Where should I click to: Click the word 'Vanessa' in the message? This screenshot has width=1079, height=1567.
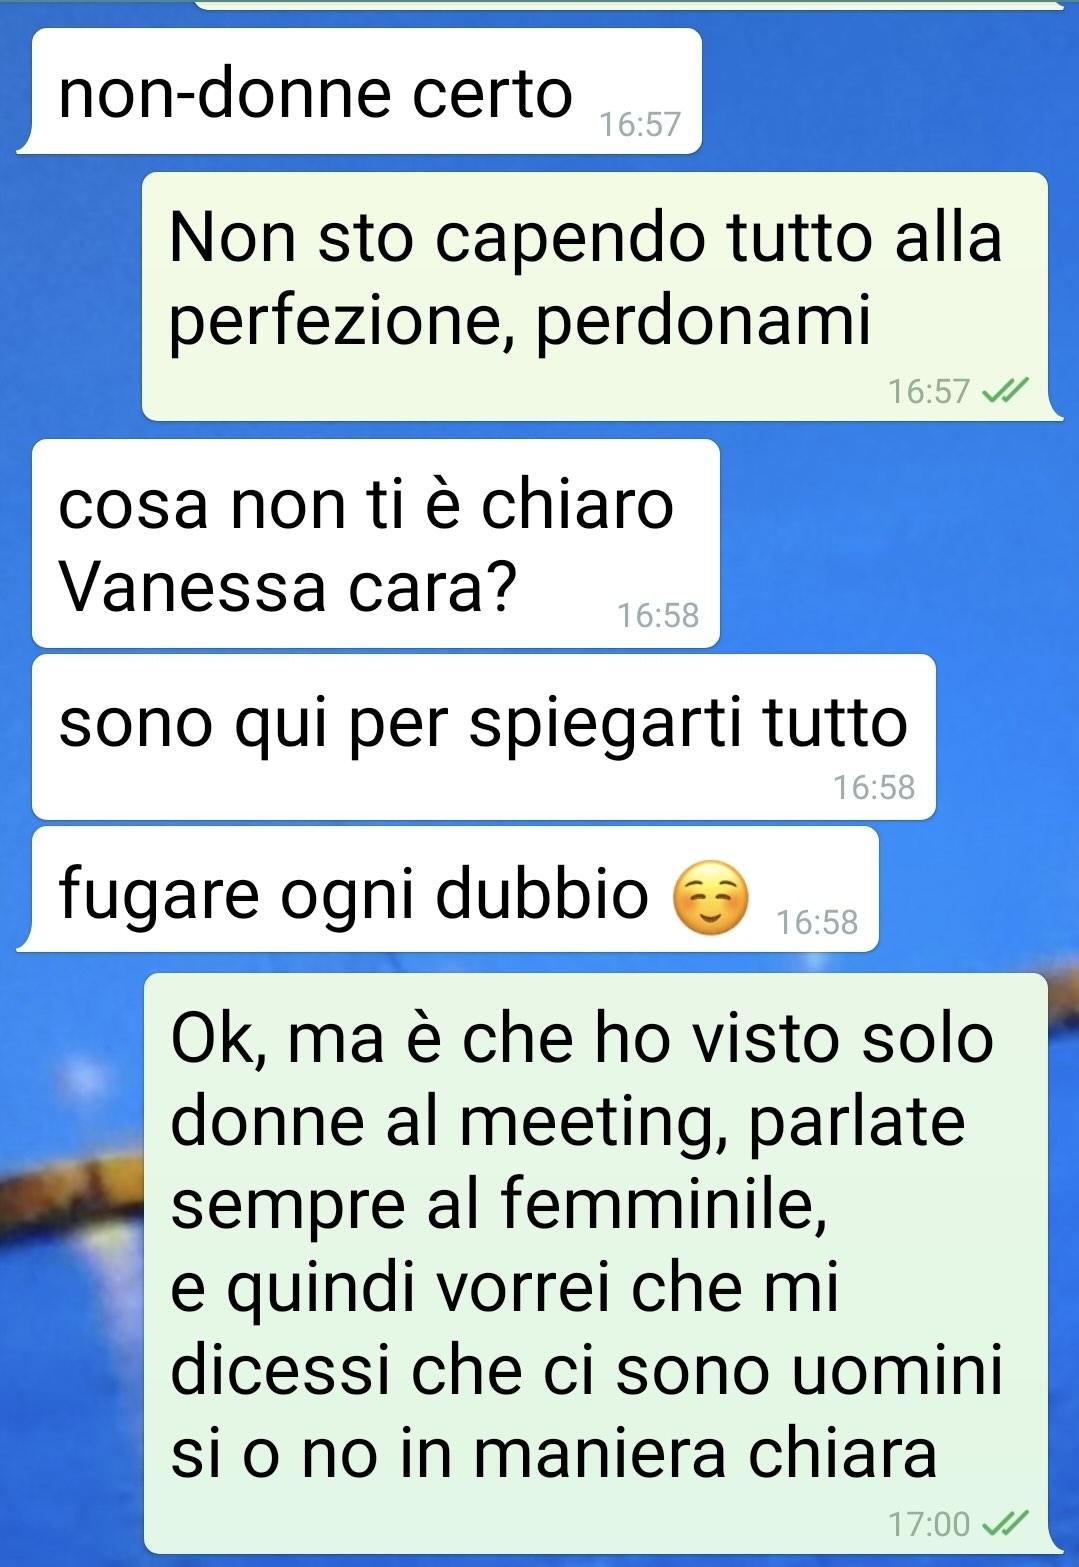192,586
